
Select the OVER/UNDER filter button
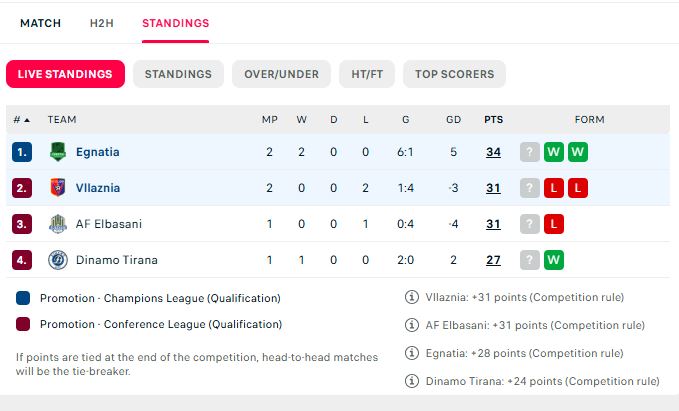[x=281, y=74]
